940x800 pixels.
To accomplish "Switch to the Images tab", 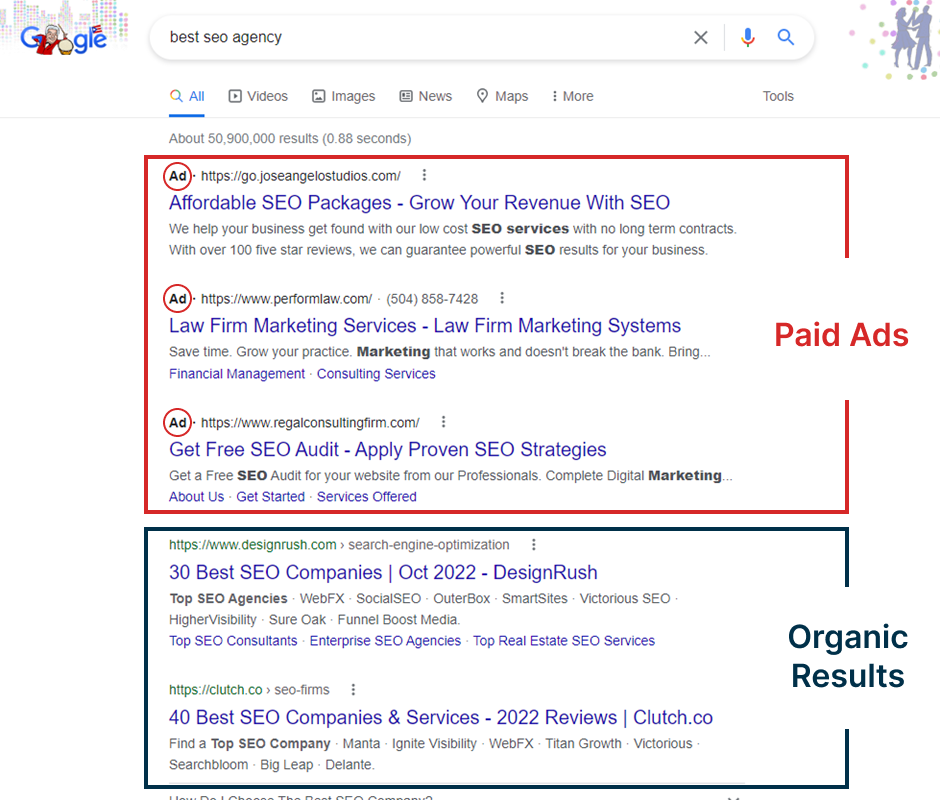I will click(x=344, y=96).
